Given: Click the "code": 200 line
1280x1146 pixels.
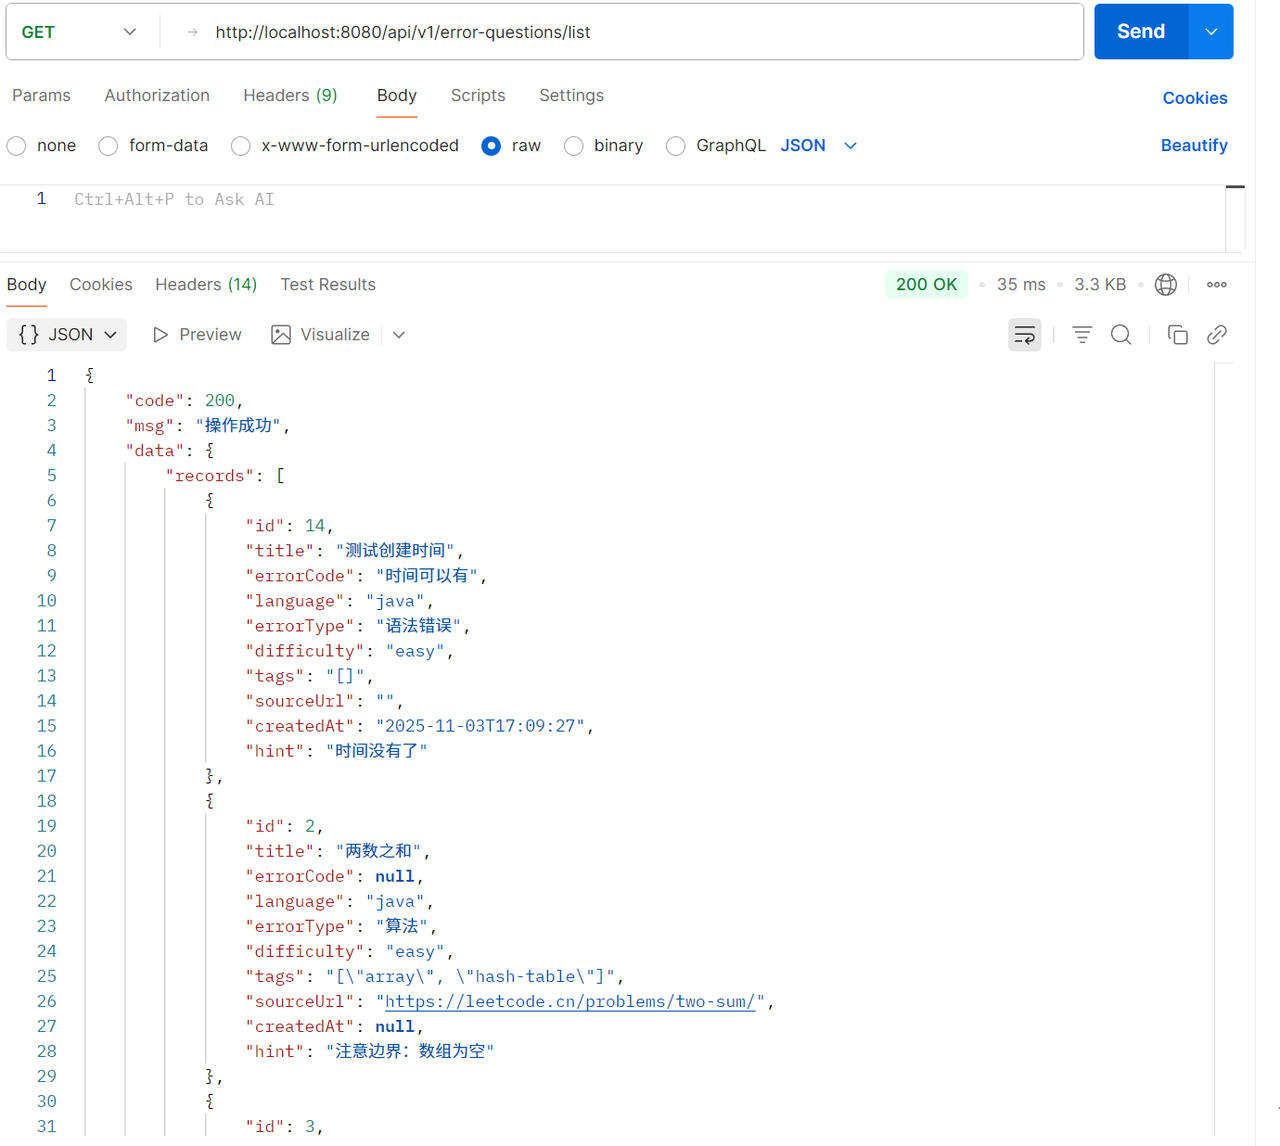Looking at the screenshot, I should click(x=184, y=401).
